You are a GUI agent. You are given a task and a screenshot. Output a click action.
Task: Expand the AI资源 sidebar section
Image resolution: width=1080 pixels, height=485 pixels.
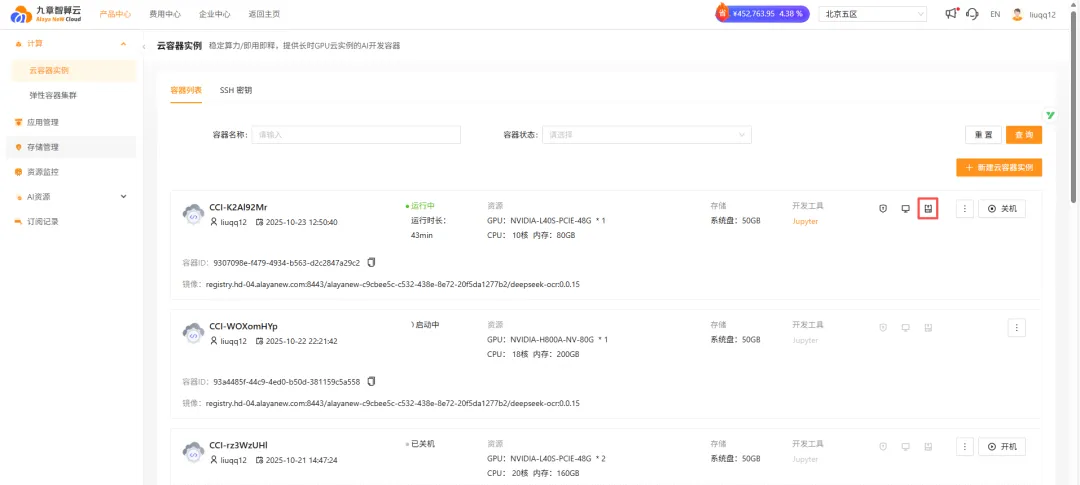123,197
